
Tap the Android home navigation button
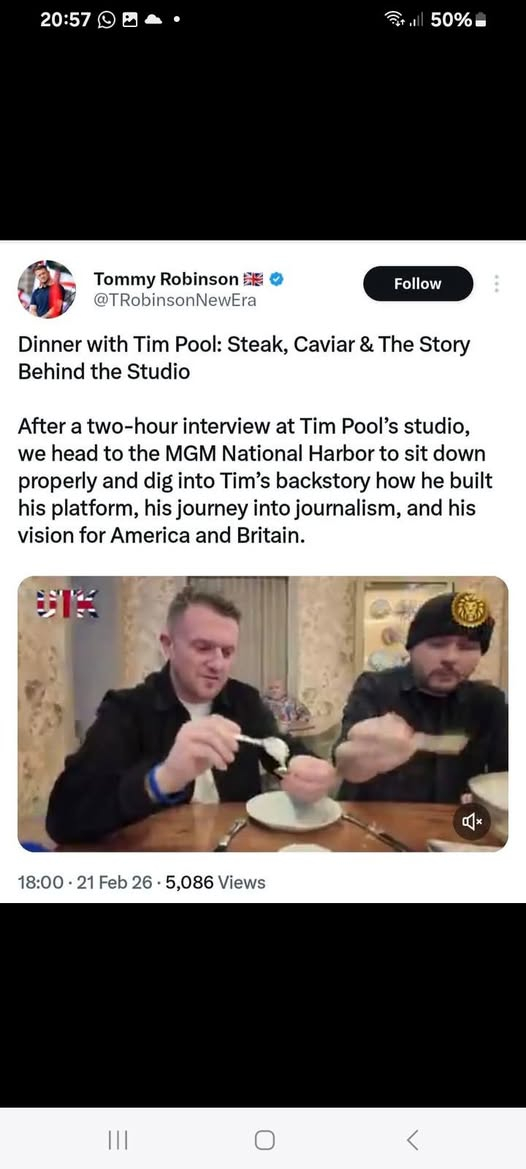pos(264,1139)
